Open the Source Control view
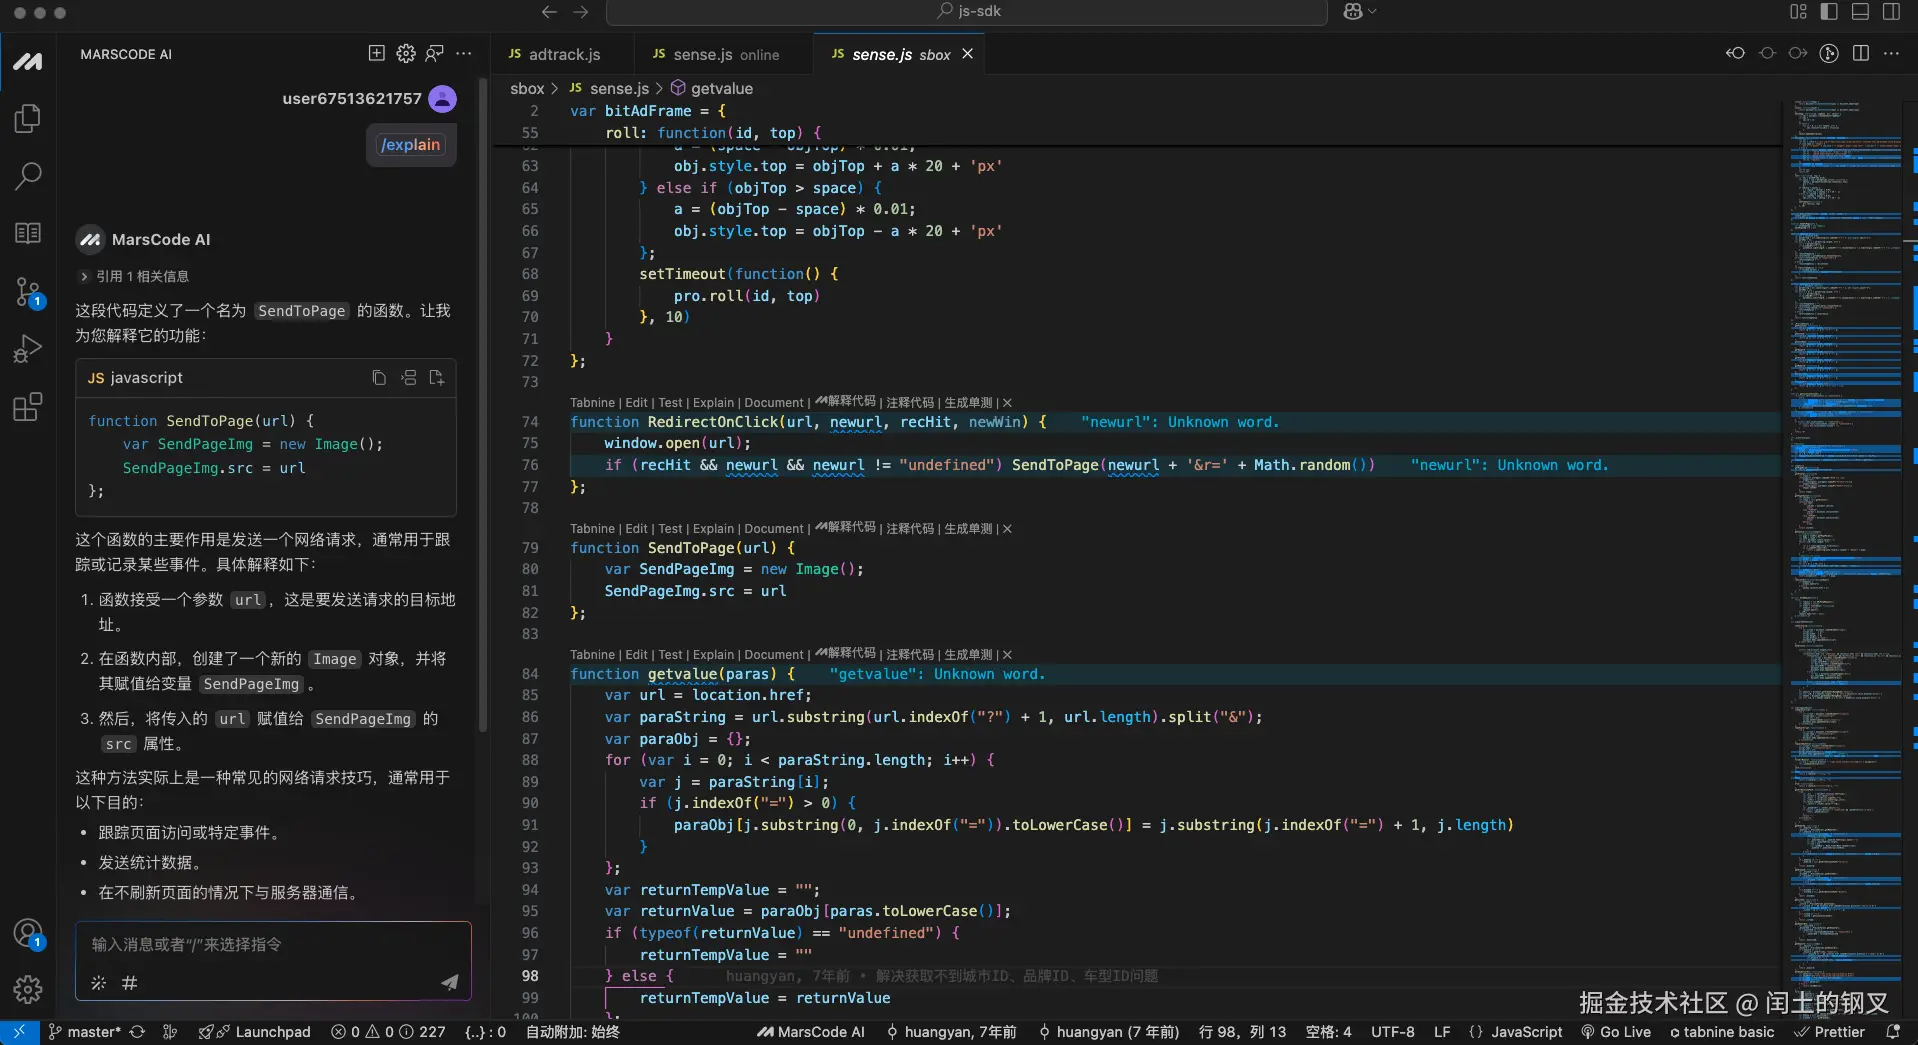This screenshot has width=1918, height=1045. pos(27,292)
